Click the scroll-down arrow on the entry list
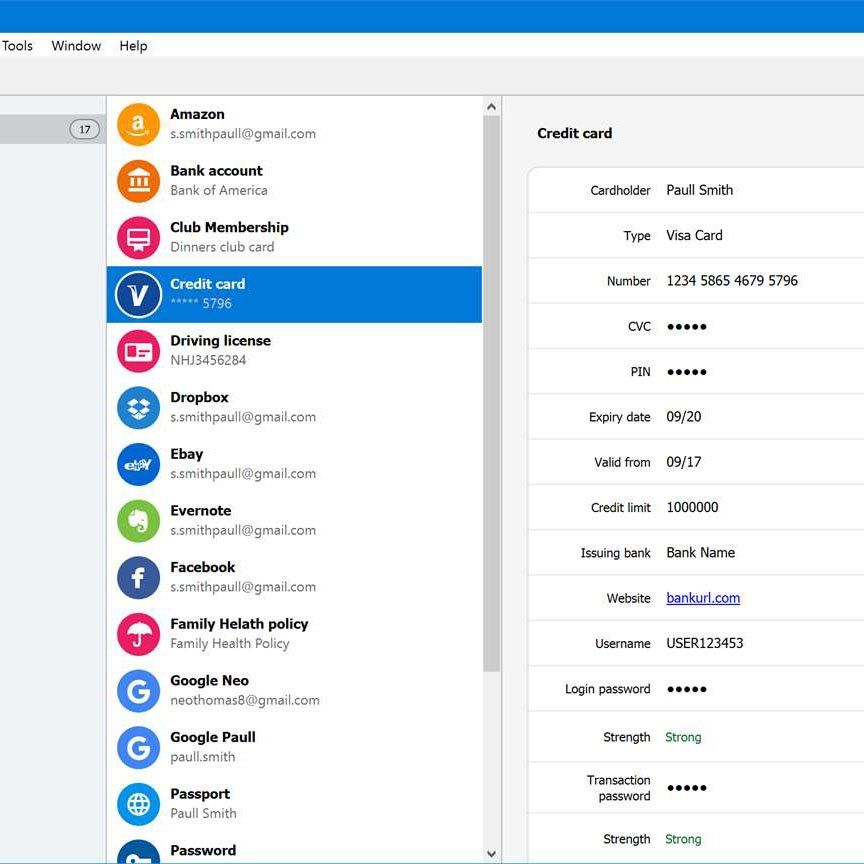 pos(490,853)
